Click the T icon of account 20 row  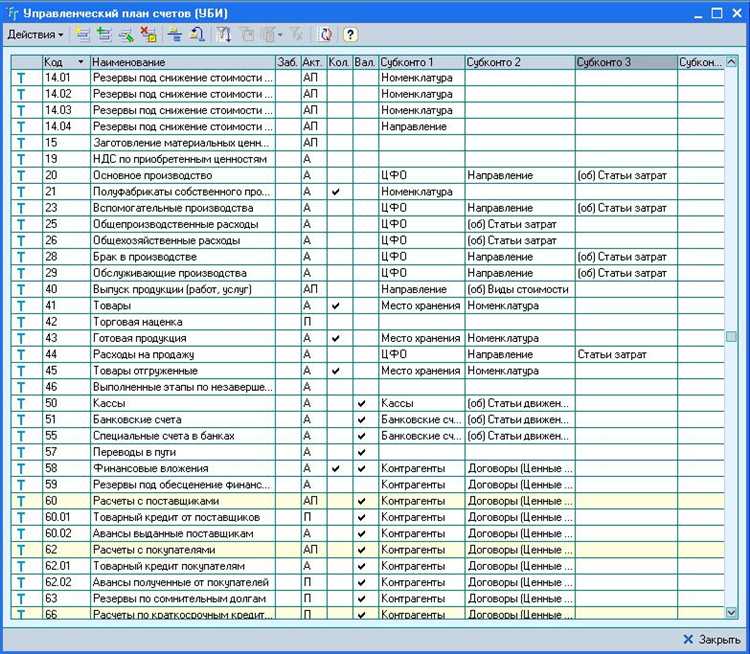(x=21, y=176)
